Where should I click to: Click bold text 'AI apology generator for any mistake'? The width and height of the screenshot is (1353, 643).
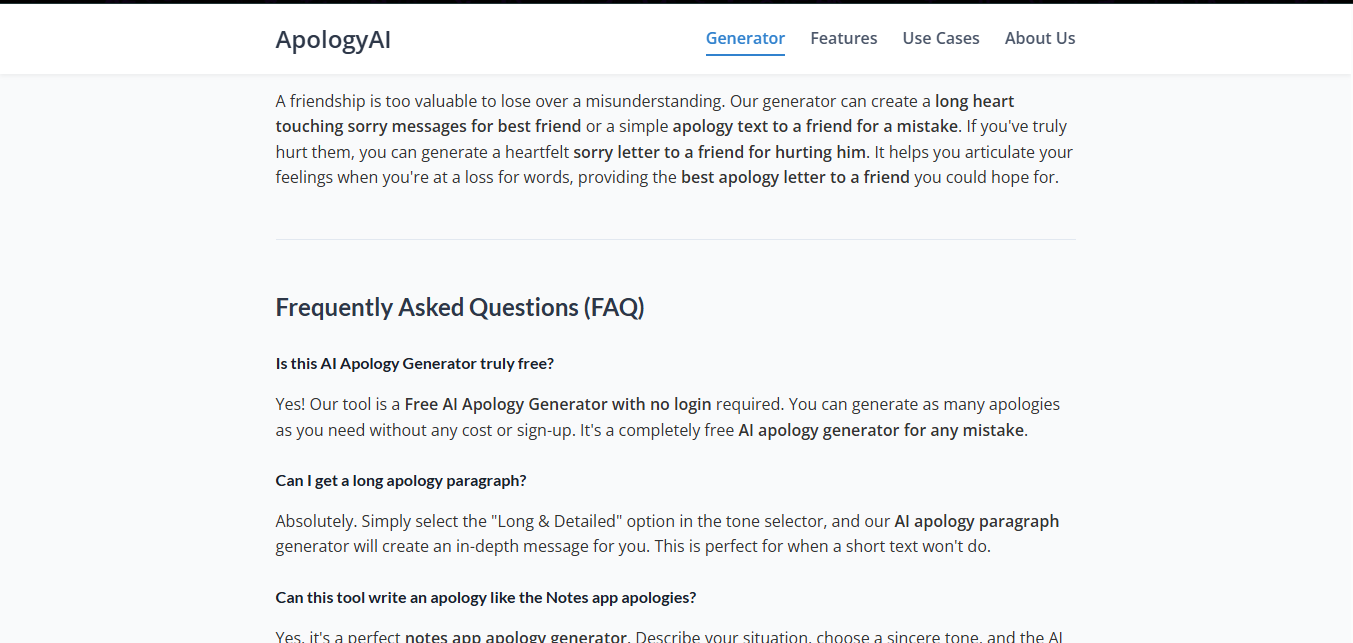click(882, 430)
